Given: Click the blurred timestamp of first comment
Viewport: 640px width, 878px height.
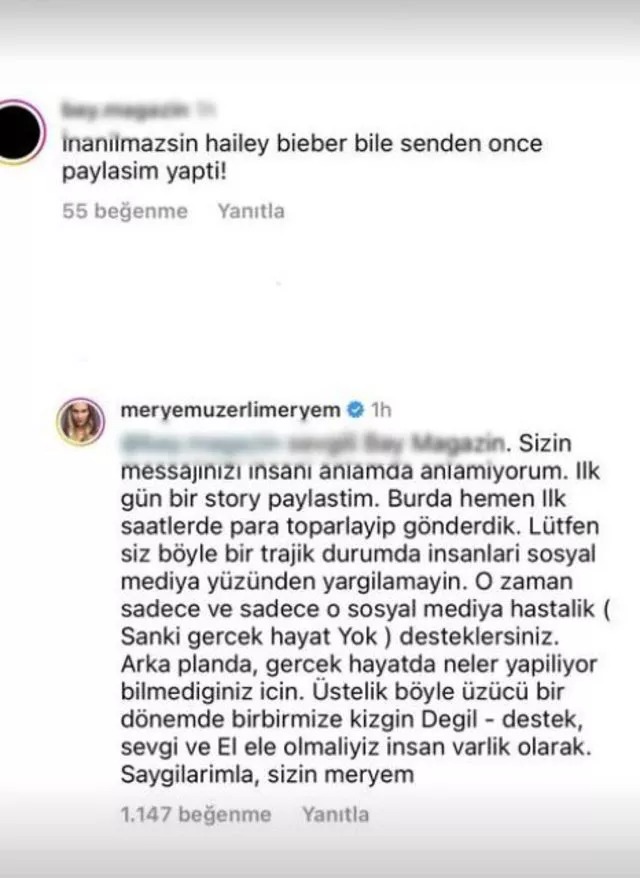Looking at the screenshot, I should click(206, 110).
